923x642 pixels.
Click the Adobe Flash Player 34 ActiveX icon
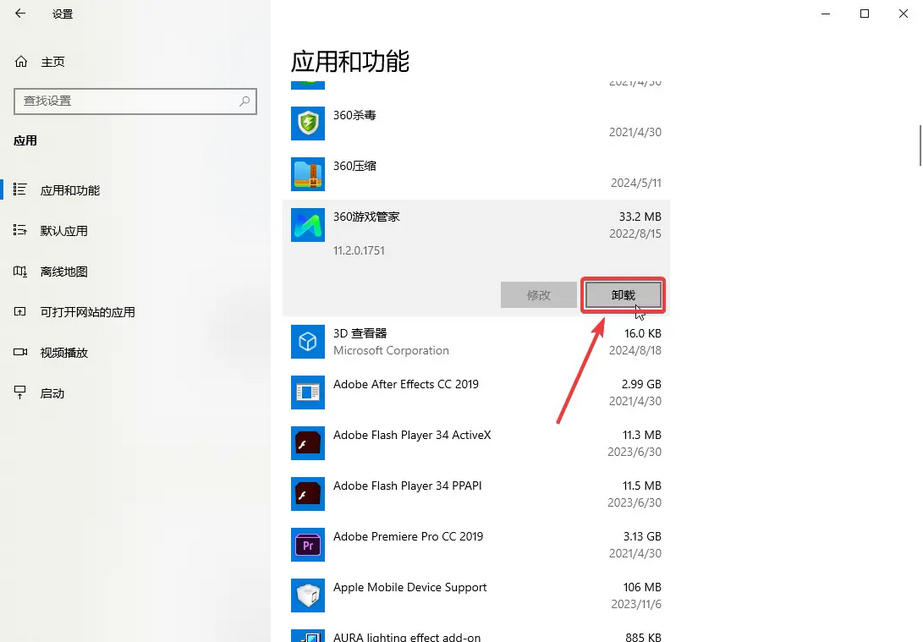click(307, 443)
